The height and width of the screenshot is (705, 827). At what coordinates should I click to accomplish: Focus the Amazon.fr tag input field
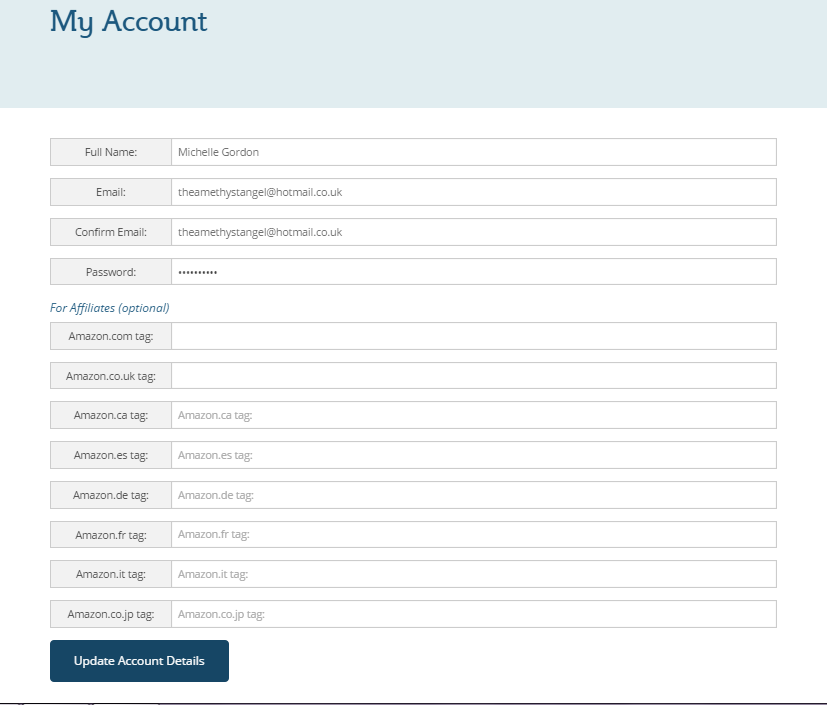[473, 535]
